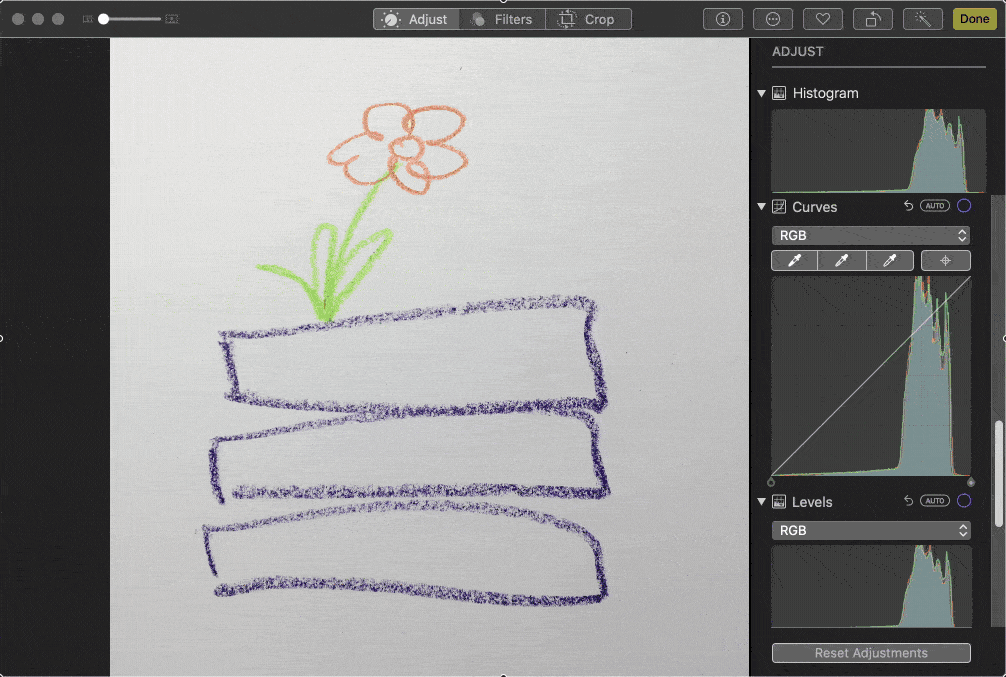Click the large zoom-in thumbnail icon
The height and width of the screenshot is (677, 1006).
pyautogui.click(x=172, y=19)
